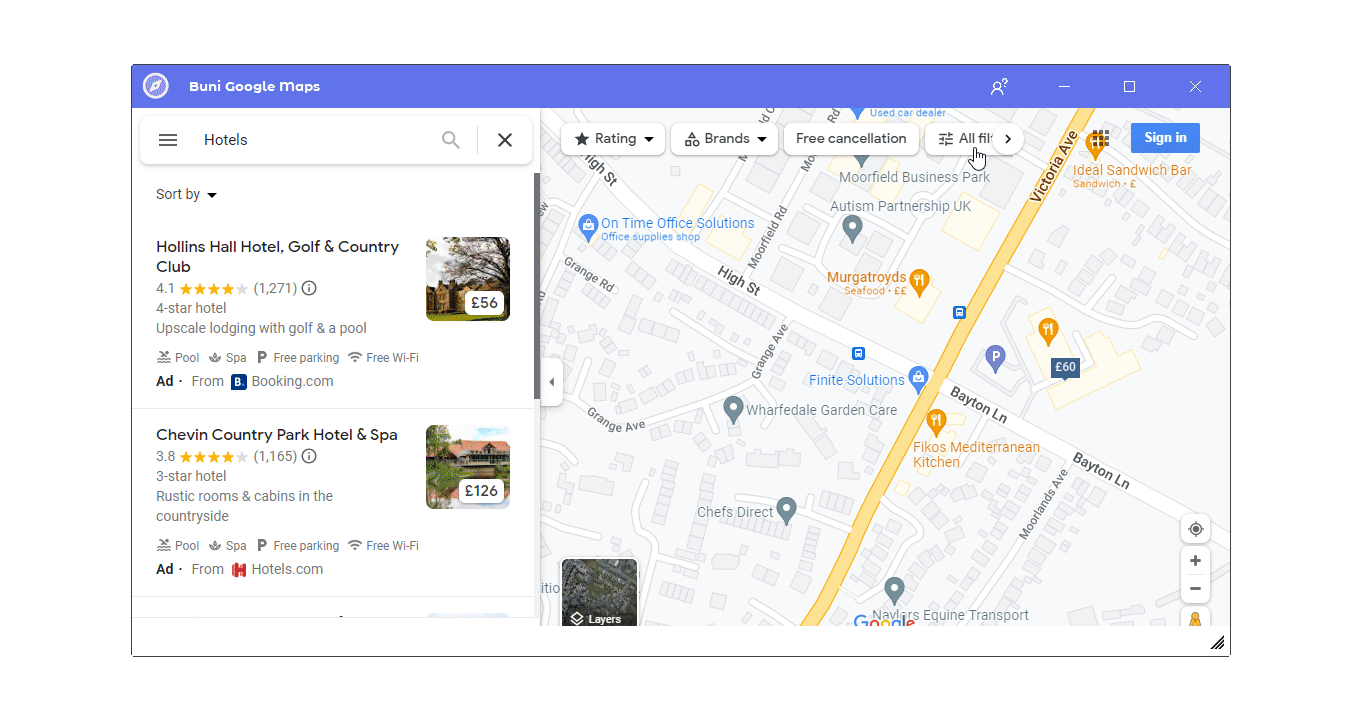Collapse the side results panel
This screenshot has height=723, width=1358.
click(x=551, y=382)
